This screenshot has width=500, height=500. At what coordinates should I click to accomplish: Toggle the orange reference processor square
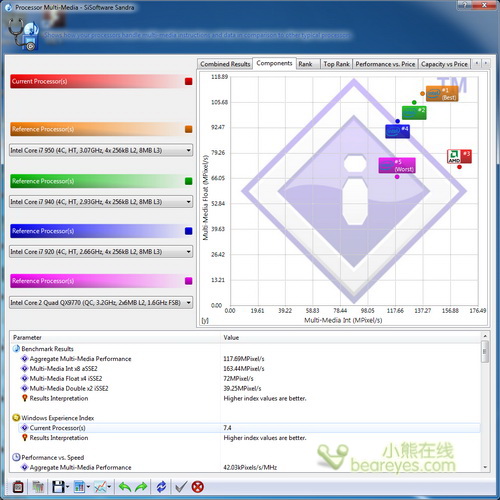click(189, 129)
